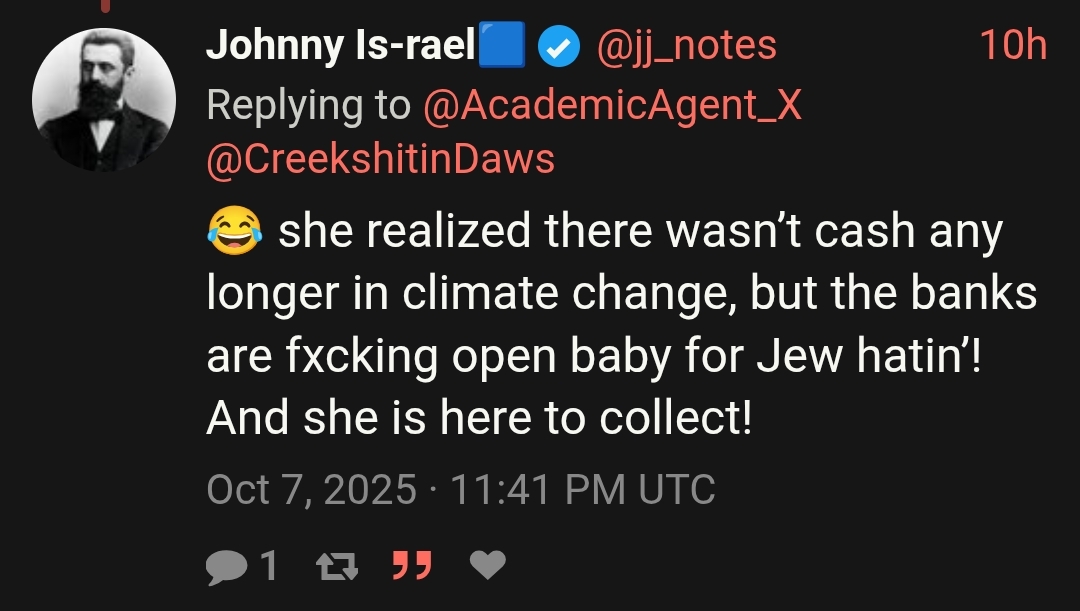The image size is (1080, 611).
Task: Click the @jj_notes handle
Action: pyautogui.click(x=687, y=47)
